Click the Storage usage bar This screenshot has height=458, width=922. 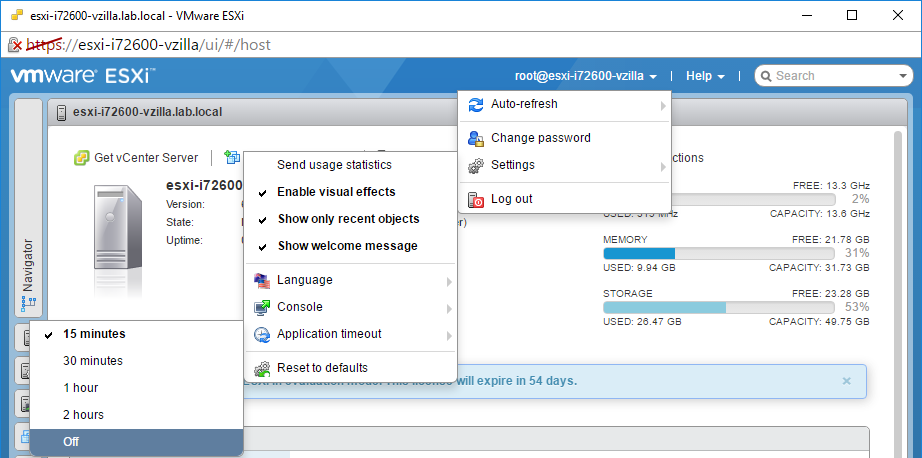tap(719, 307)
